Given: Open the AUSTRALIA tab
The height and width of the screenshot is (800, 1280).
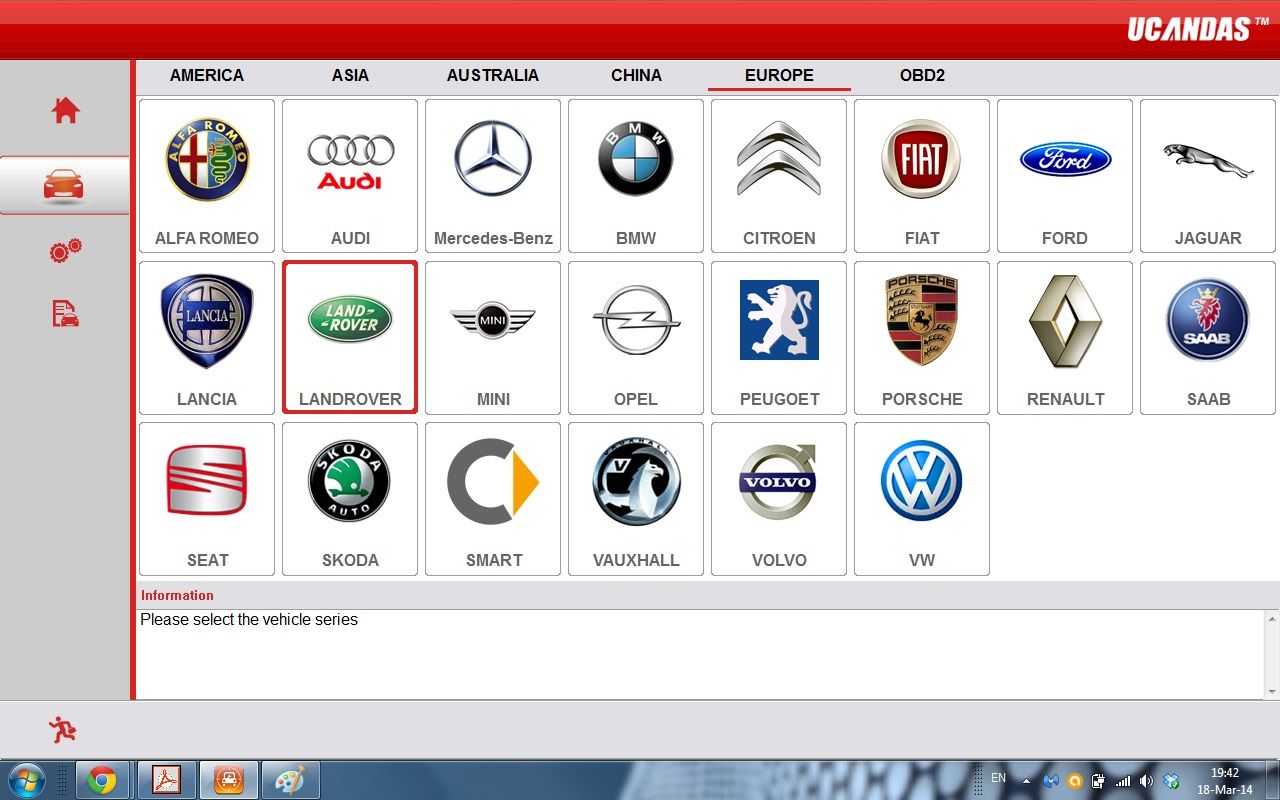Looking at the screenshot, I should [493, 75].
